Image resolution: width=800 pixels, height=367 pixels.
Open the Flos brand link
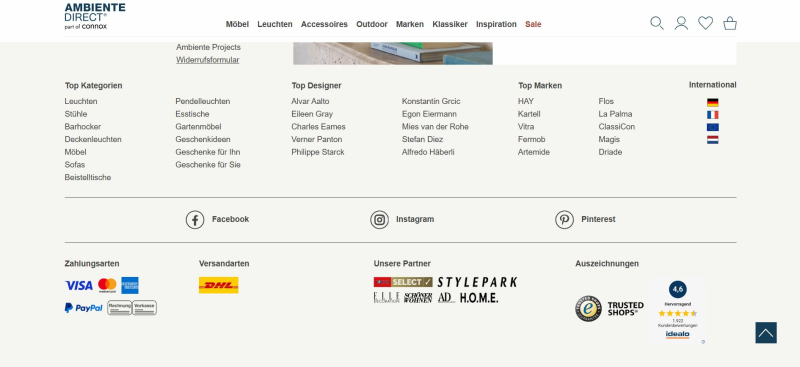606,101
